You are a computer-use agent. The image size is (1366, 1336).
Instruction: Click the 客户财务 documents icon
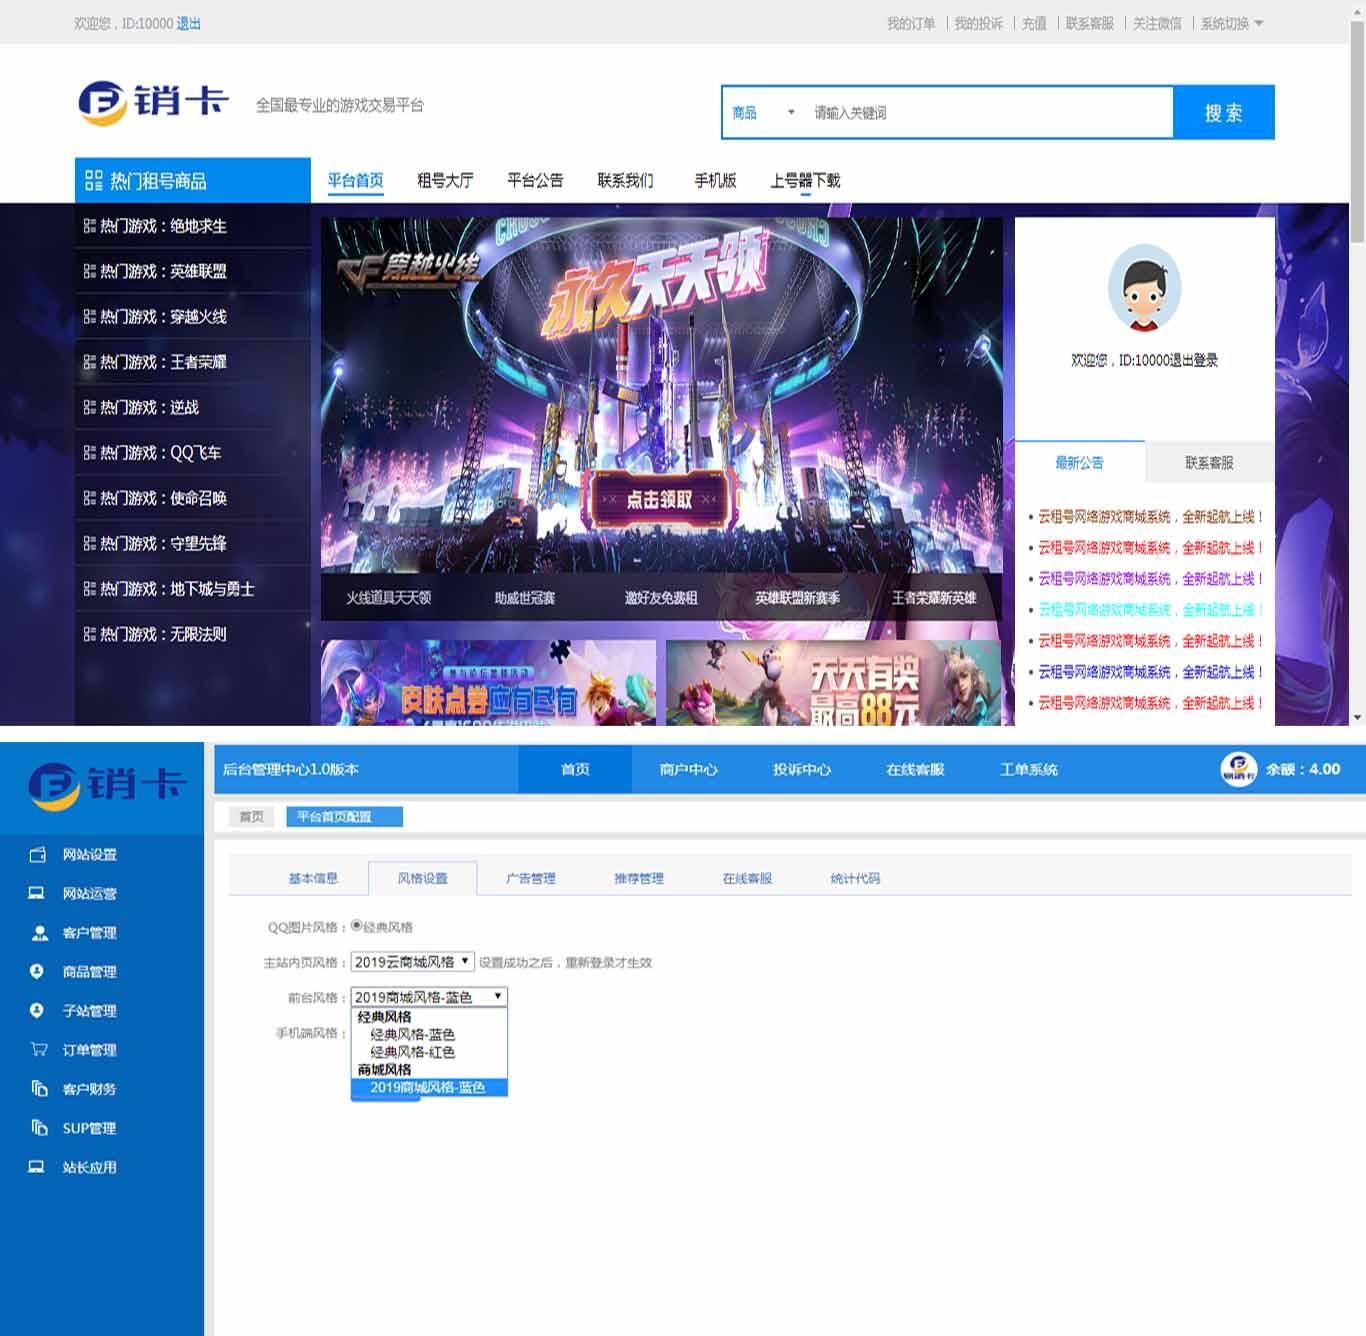point(38,1089)
